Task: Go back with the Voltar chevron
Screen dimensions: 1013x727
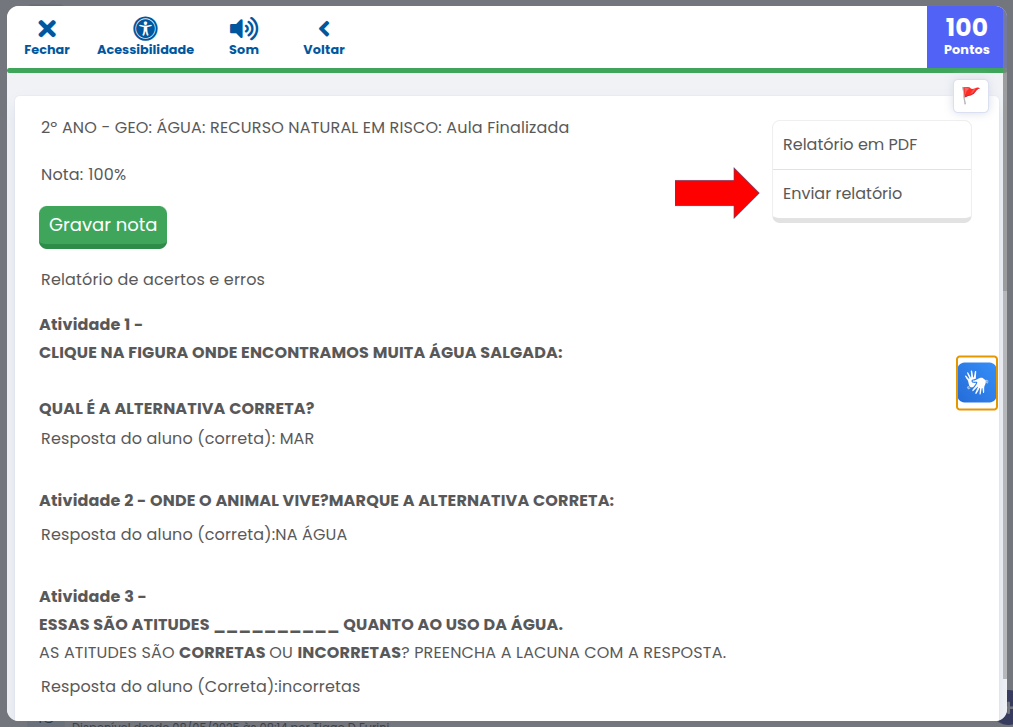Action: 323,29
